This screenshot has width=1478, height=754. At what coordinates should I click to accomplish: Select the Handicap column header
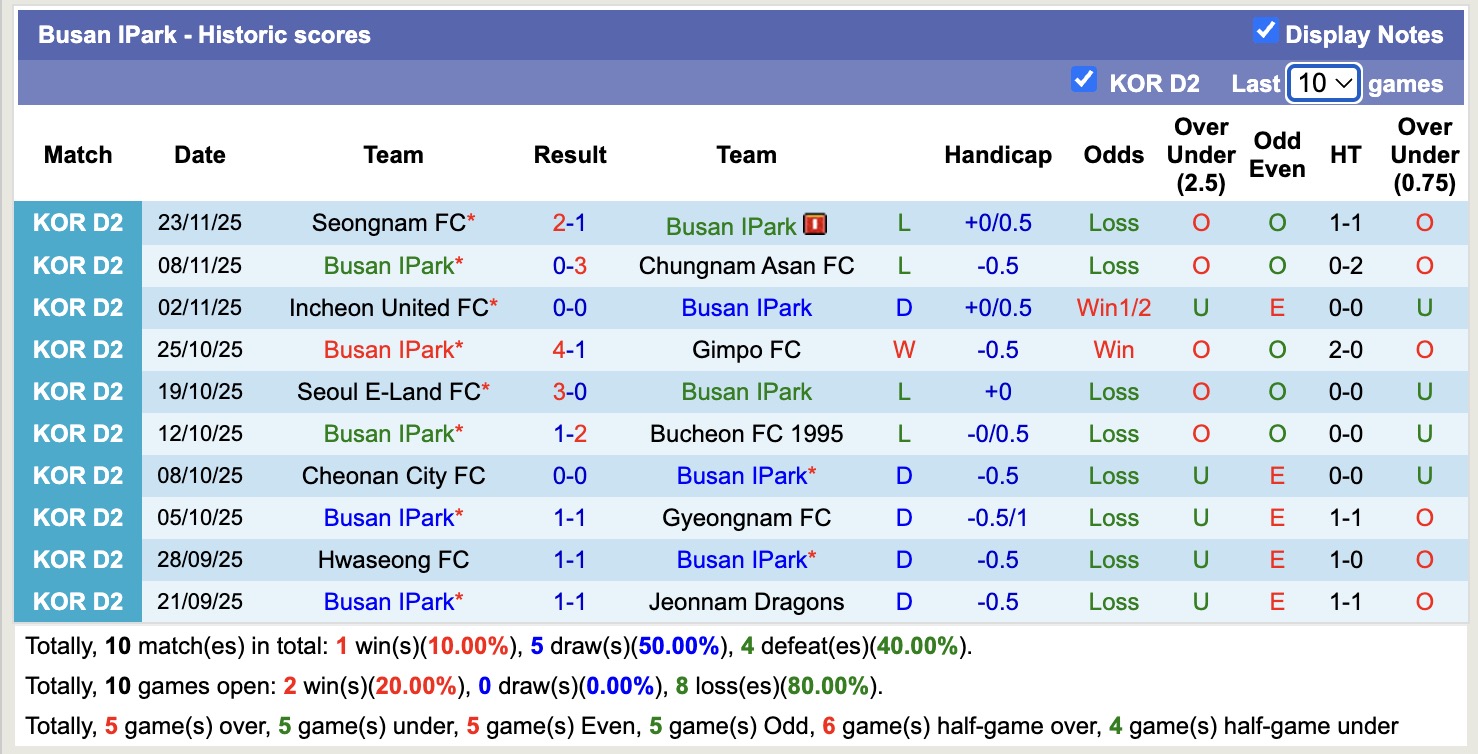click(x=997, y=155)
